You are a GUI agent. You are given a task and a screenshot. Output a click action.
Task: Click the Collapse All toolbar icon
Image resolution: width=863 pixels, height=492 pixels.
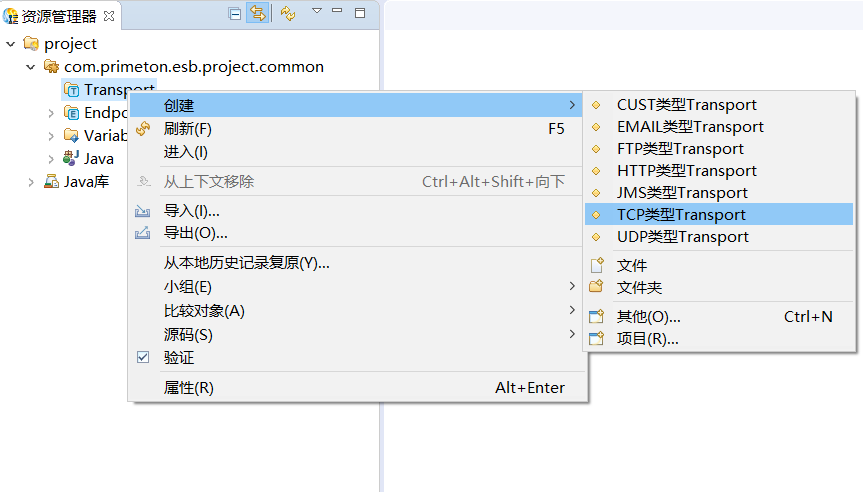pyautogui.click(x=235, y=14)
